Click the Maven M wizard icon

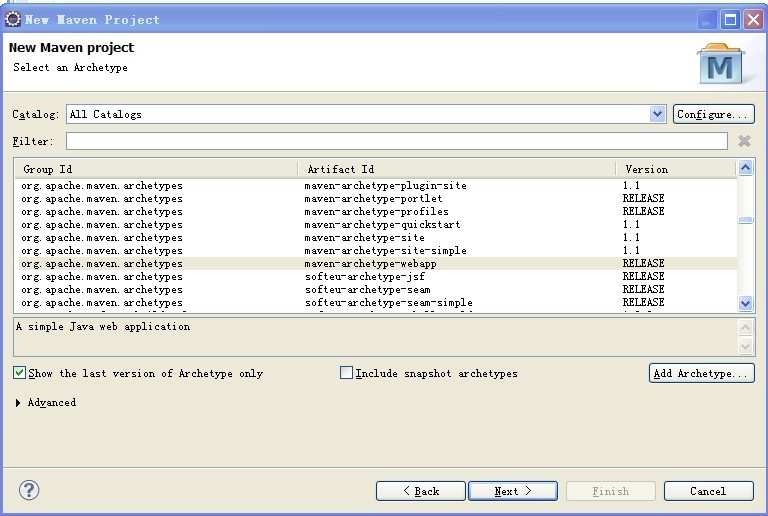(720, 64)
